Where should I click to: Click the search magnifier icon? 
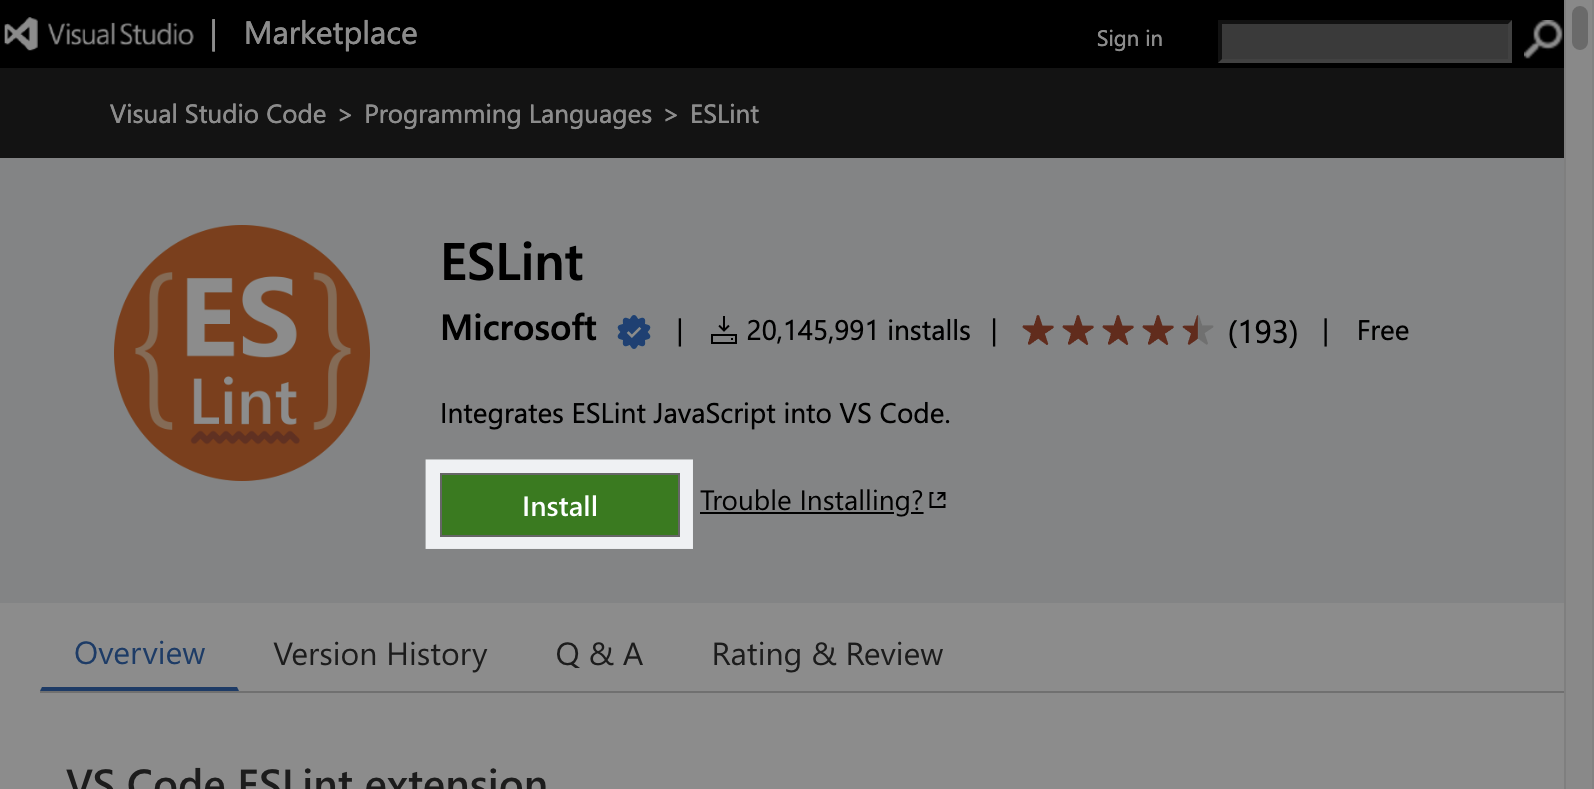[x=1542, y=39]
